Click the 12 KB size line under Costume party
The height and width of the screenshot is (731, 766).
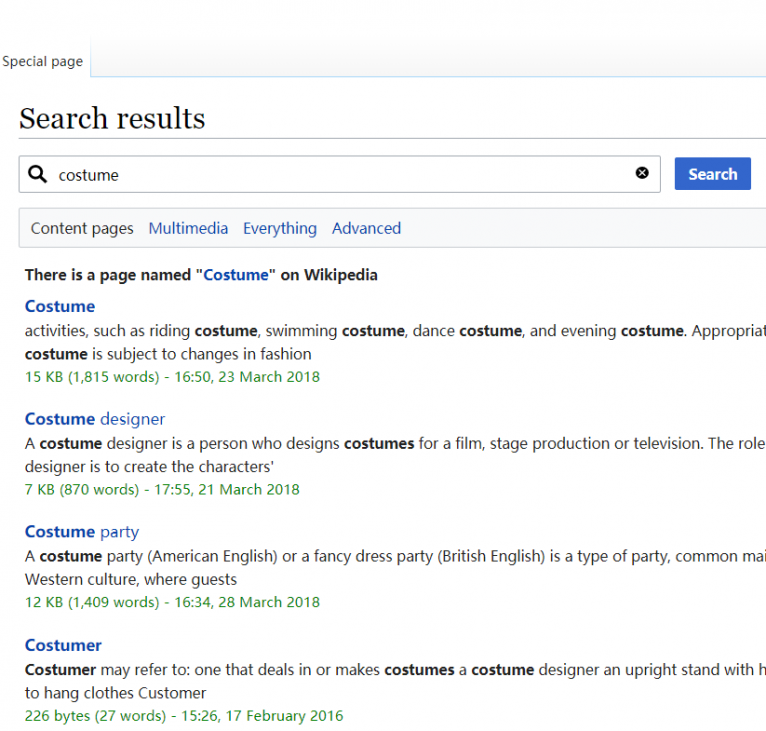pos(172,603)
